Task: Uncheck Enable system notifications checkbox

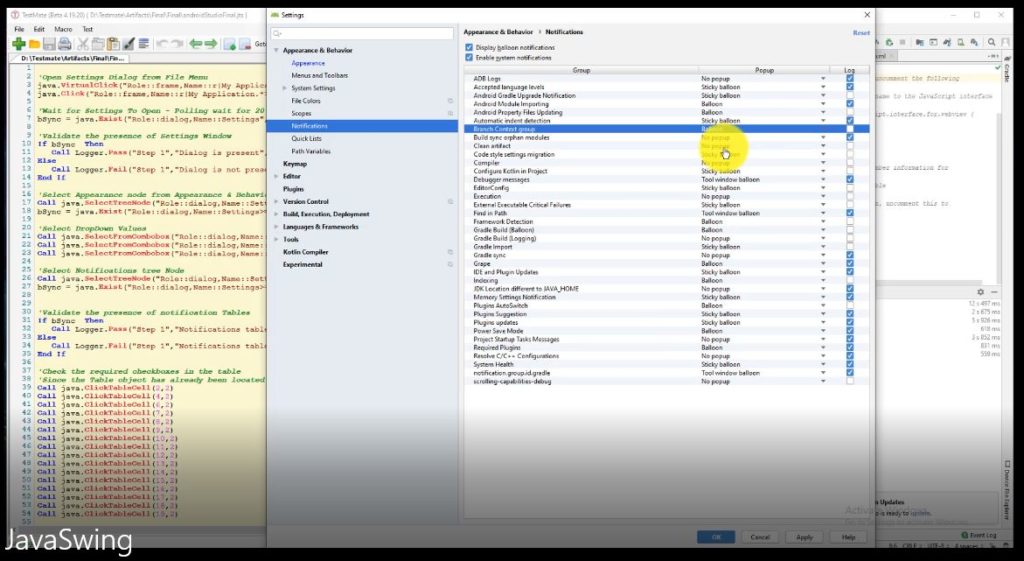Action: tap(470, 58)
